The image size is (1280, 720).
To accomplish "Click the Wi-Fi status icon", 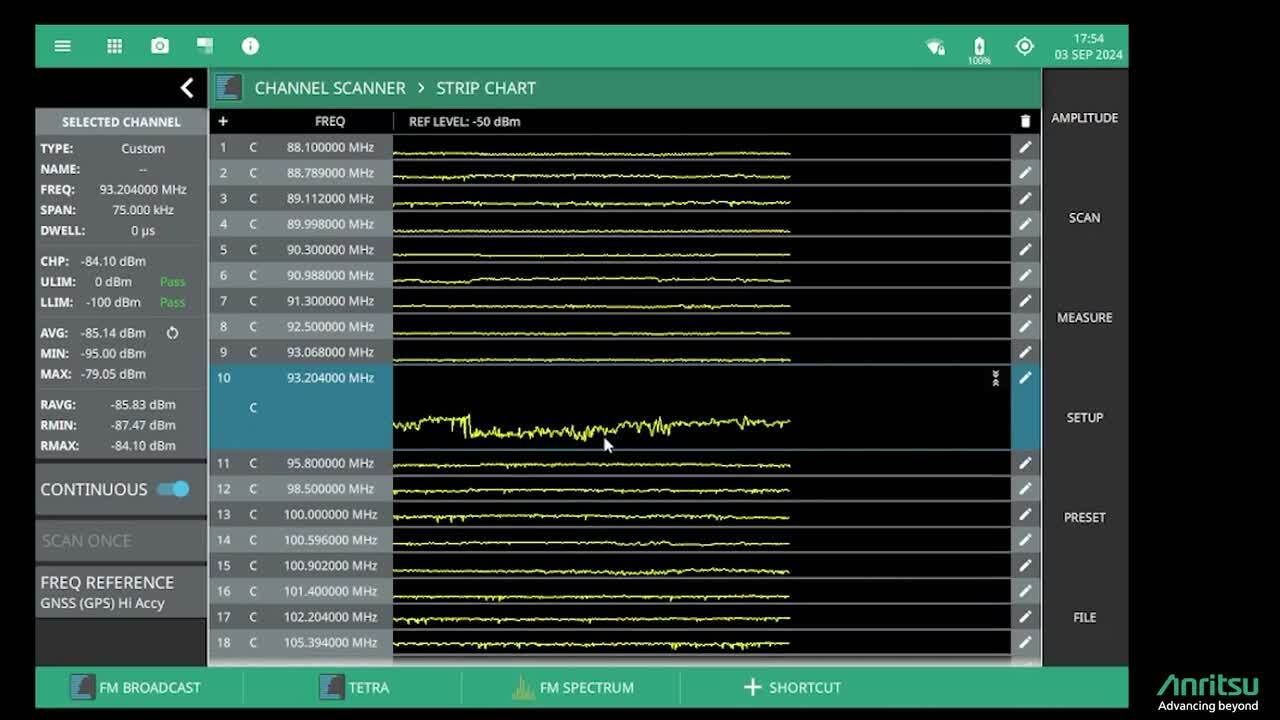I will [935, 46].
